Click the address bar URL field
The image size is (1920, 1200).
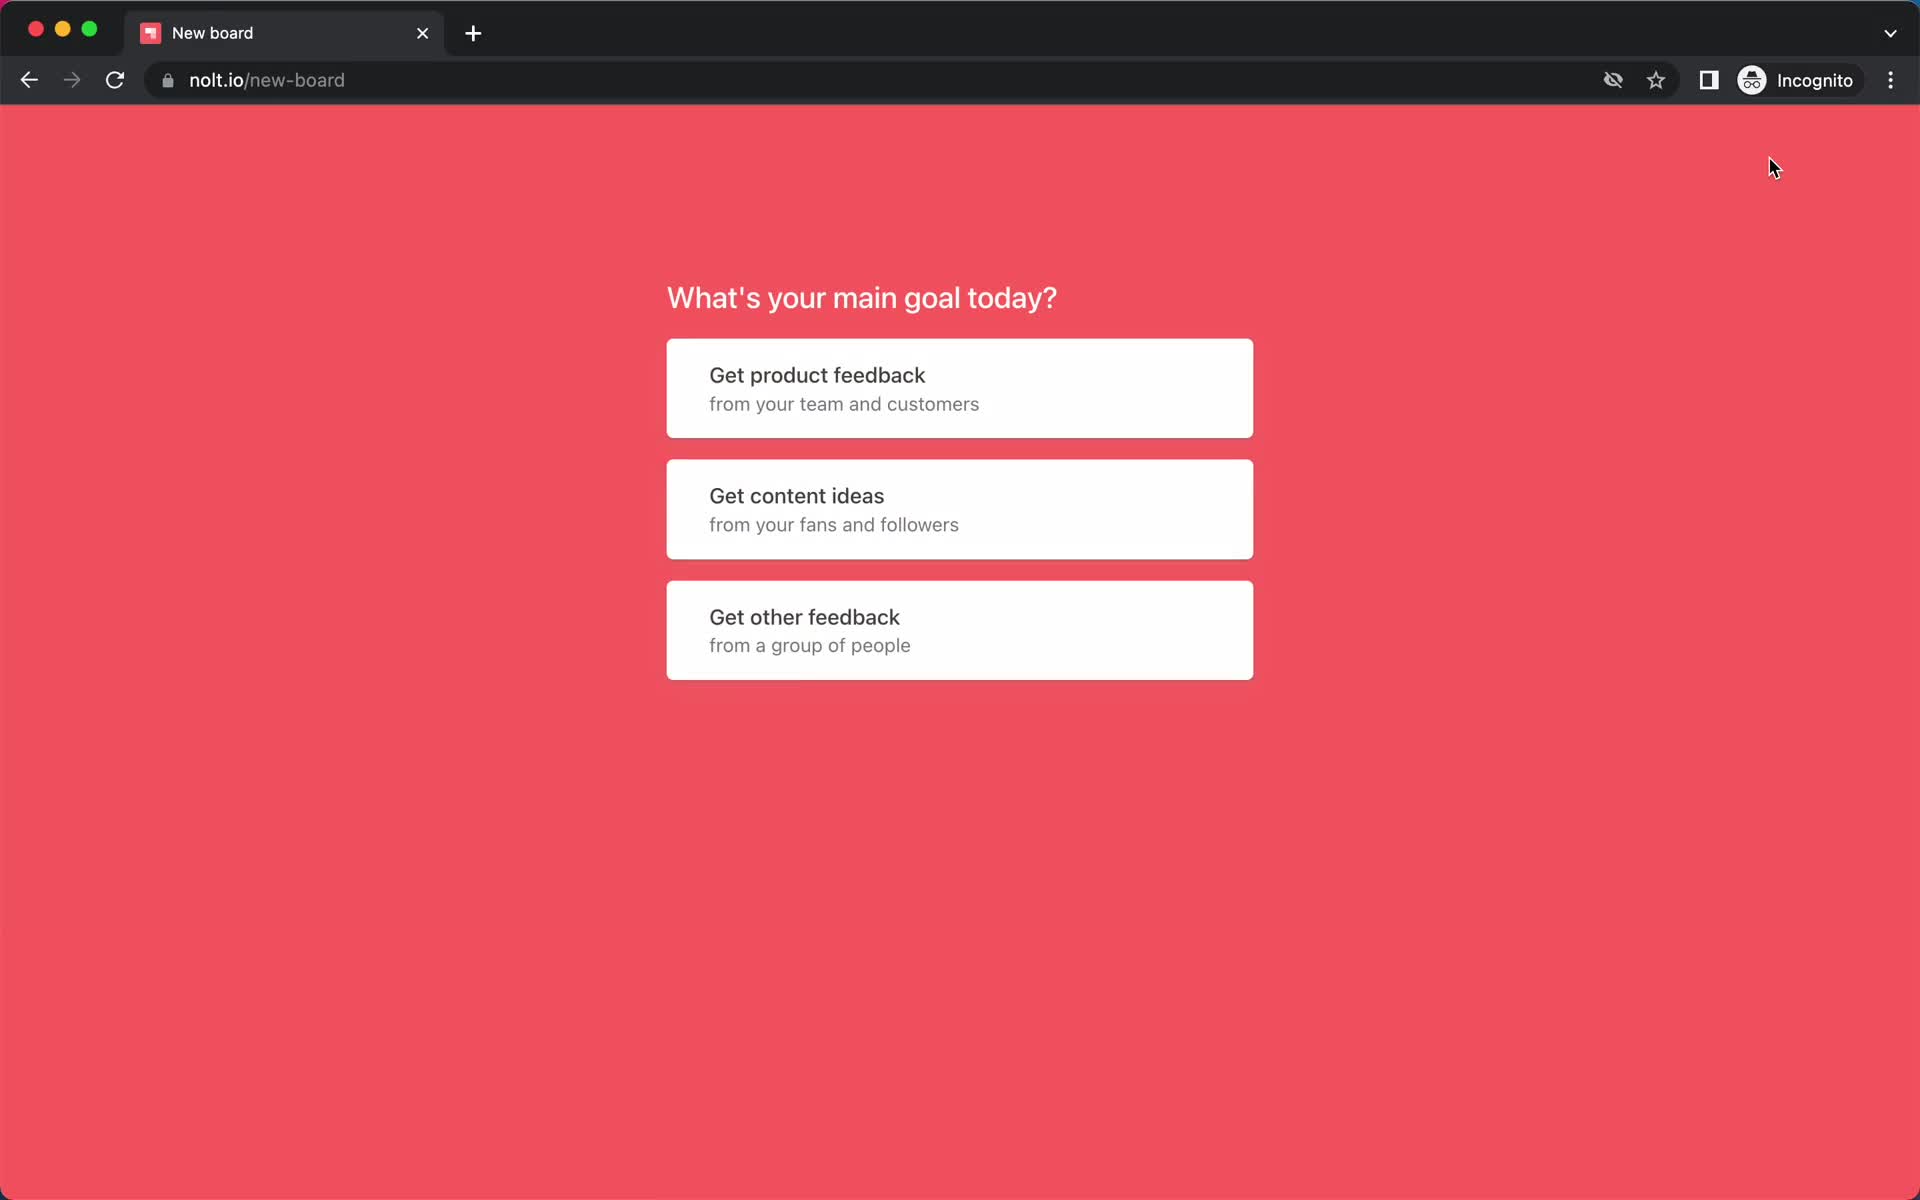point(267,80)
